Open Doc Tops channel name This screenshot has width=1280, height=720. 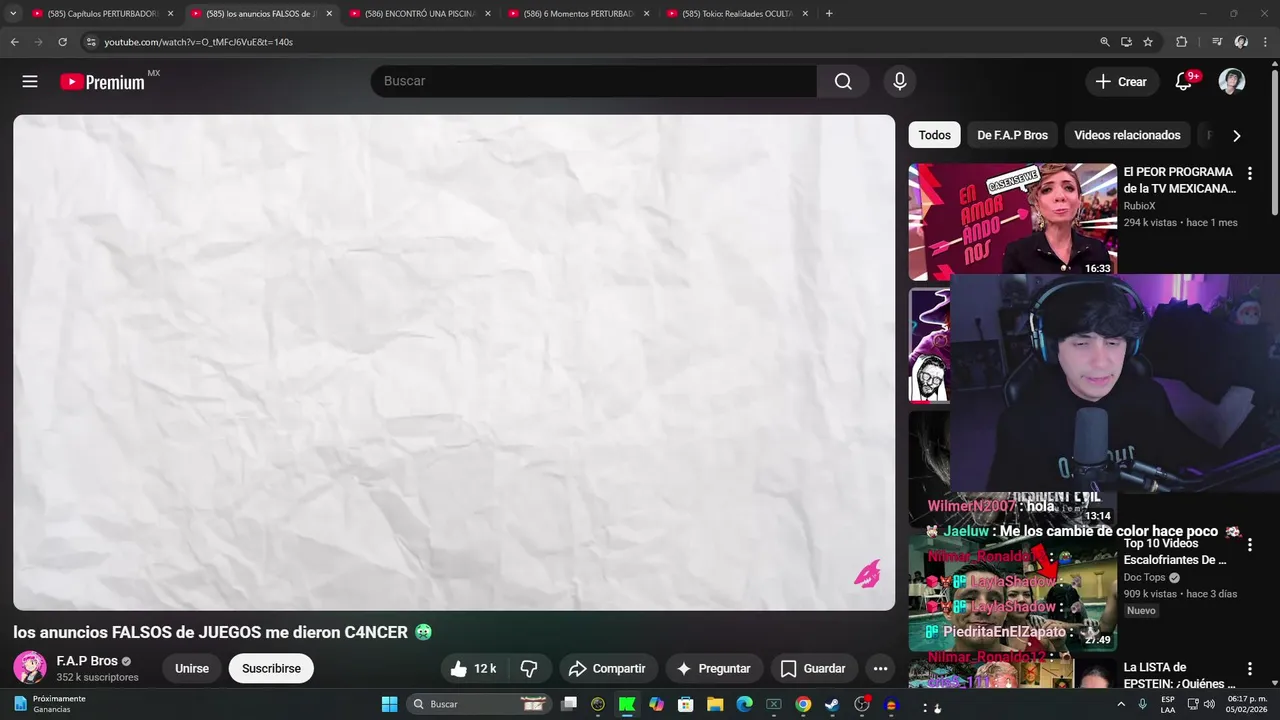pyautogui.click(x=1144, y=578)
